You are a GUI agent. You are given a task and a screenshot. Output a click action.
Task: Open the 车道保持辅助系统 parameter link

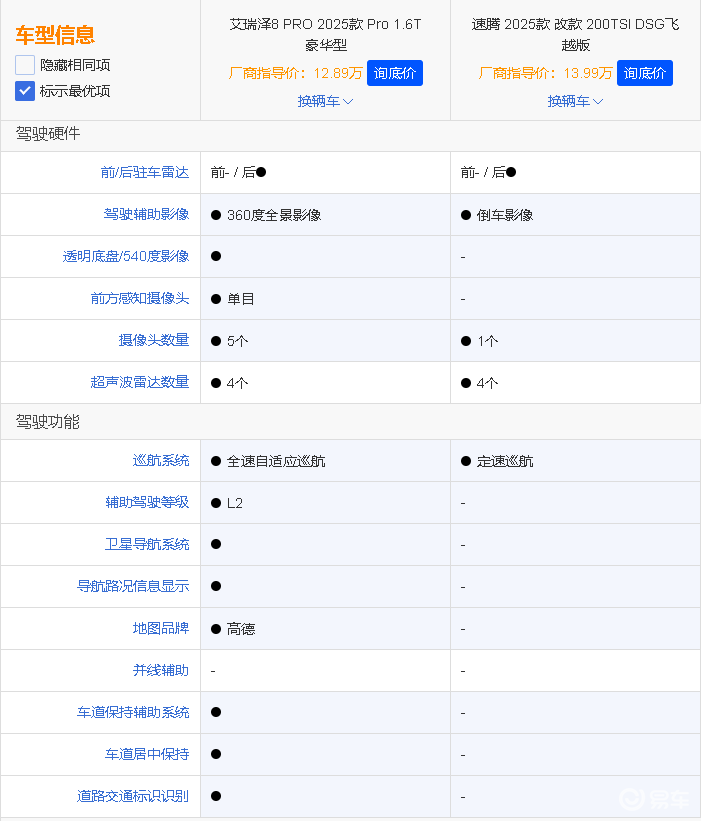[x=133, y=712]
